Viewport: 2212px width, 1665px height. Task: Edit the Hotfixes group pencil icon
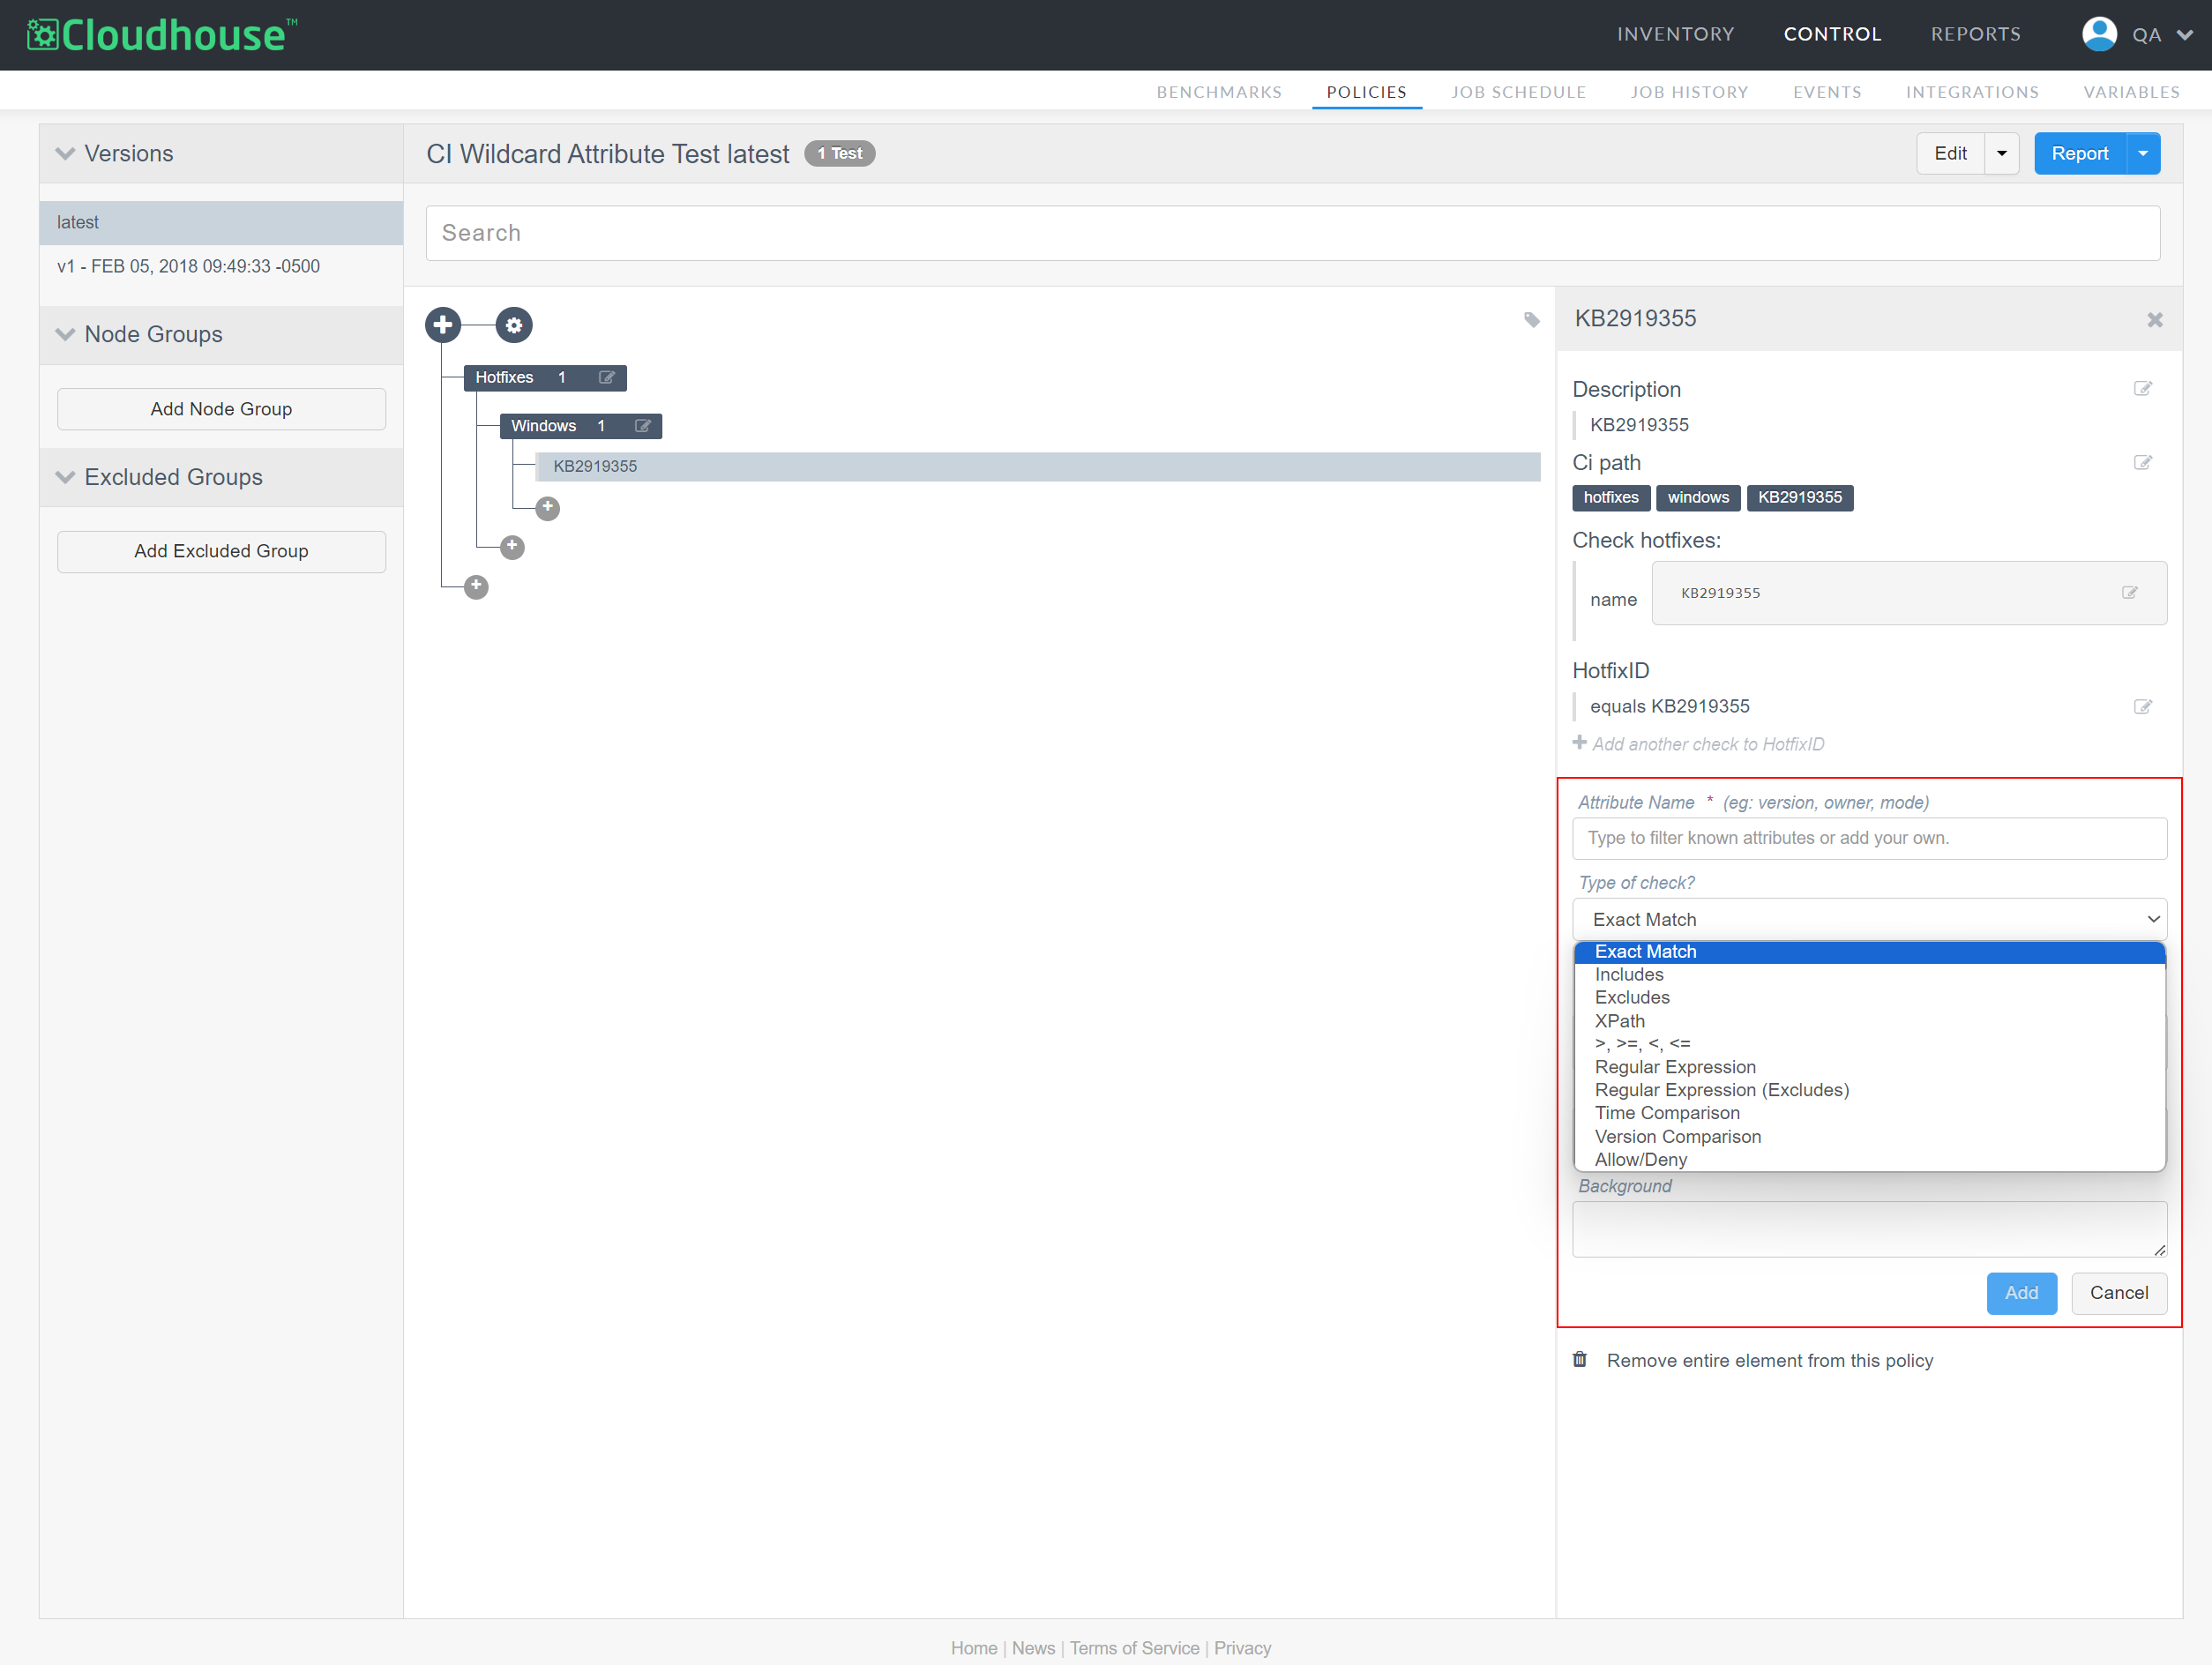[x=606, y=377]
